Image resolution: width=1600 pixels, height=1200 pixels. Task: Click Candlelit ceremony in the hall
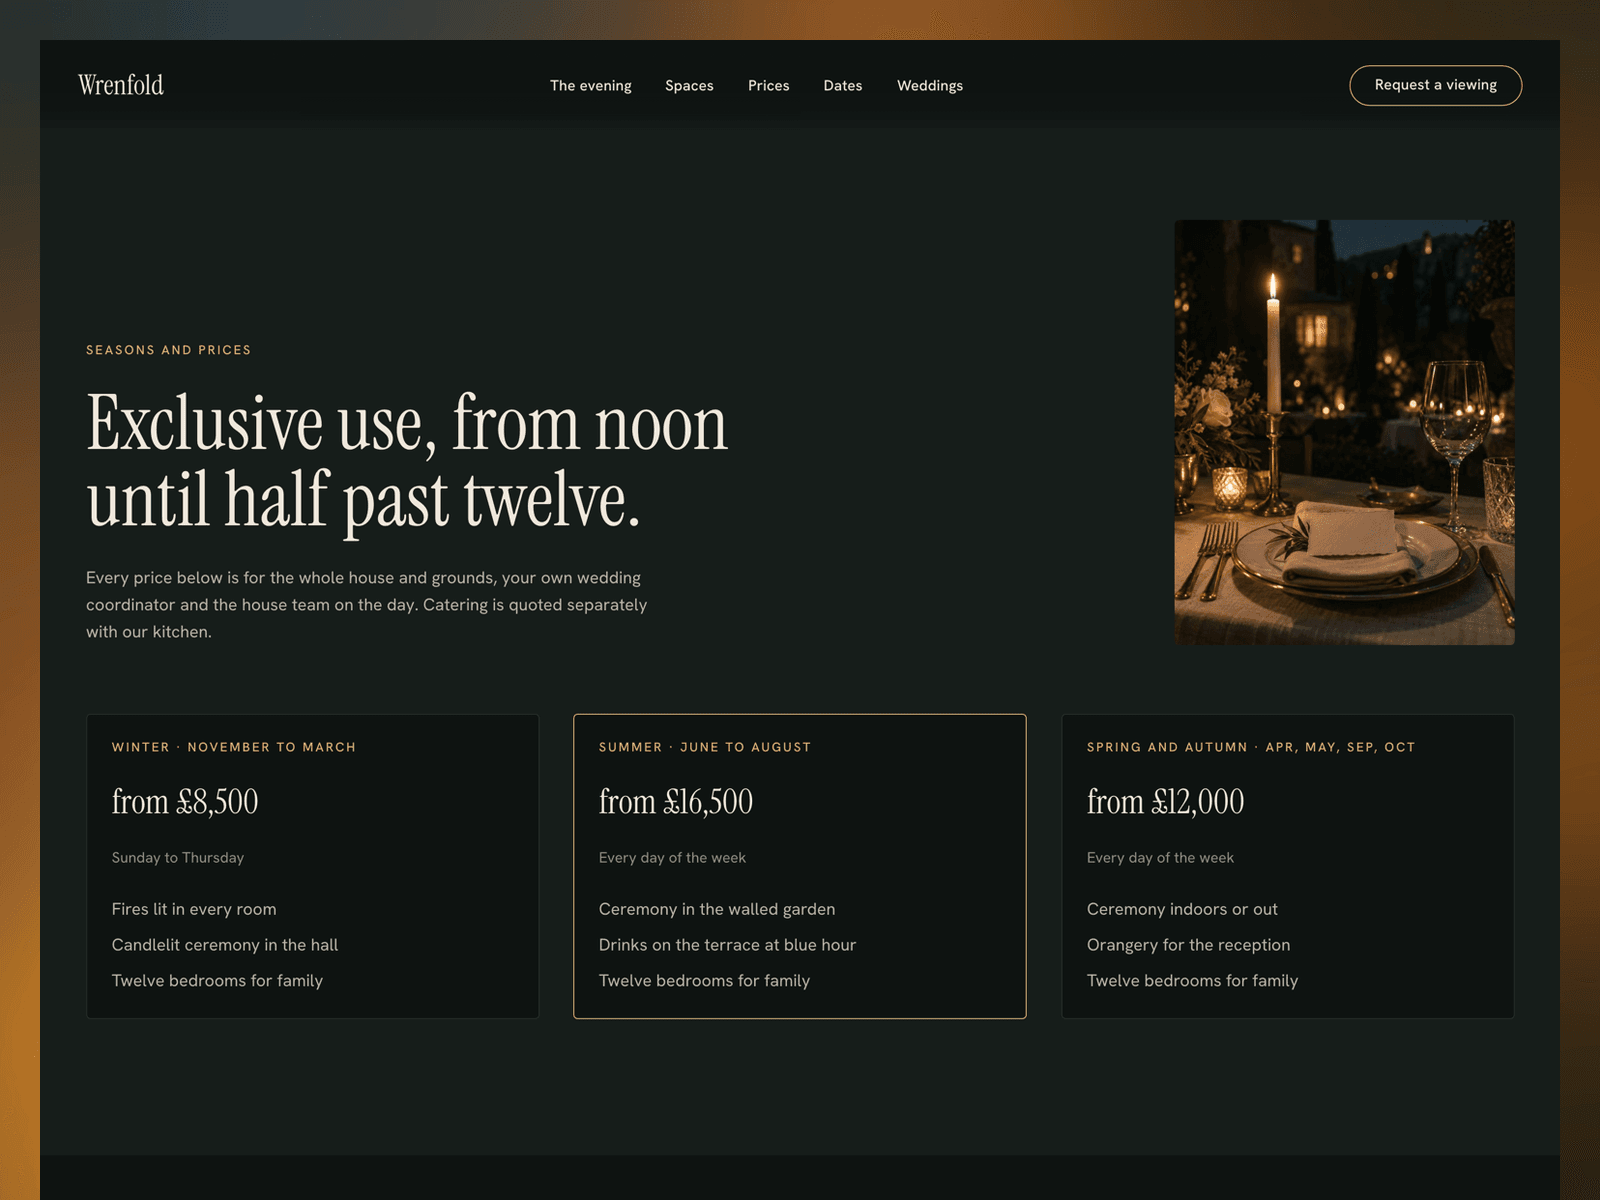tap(225, 945)
